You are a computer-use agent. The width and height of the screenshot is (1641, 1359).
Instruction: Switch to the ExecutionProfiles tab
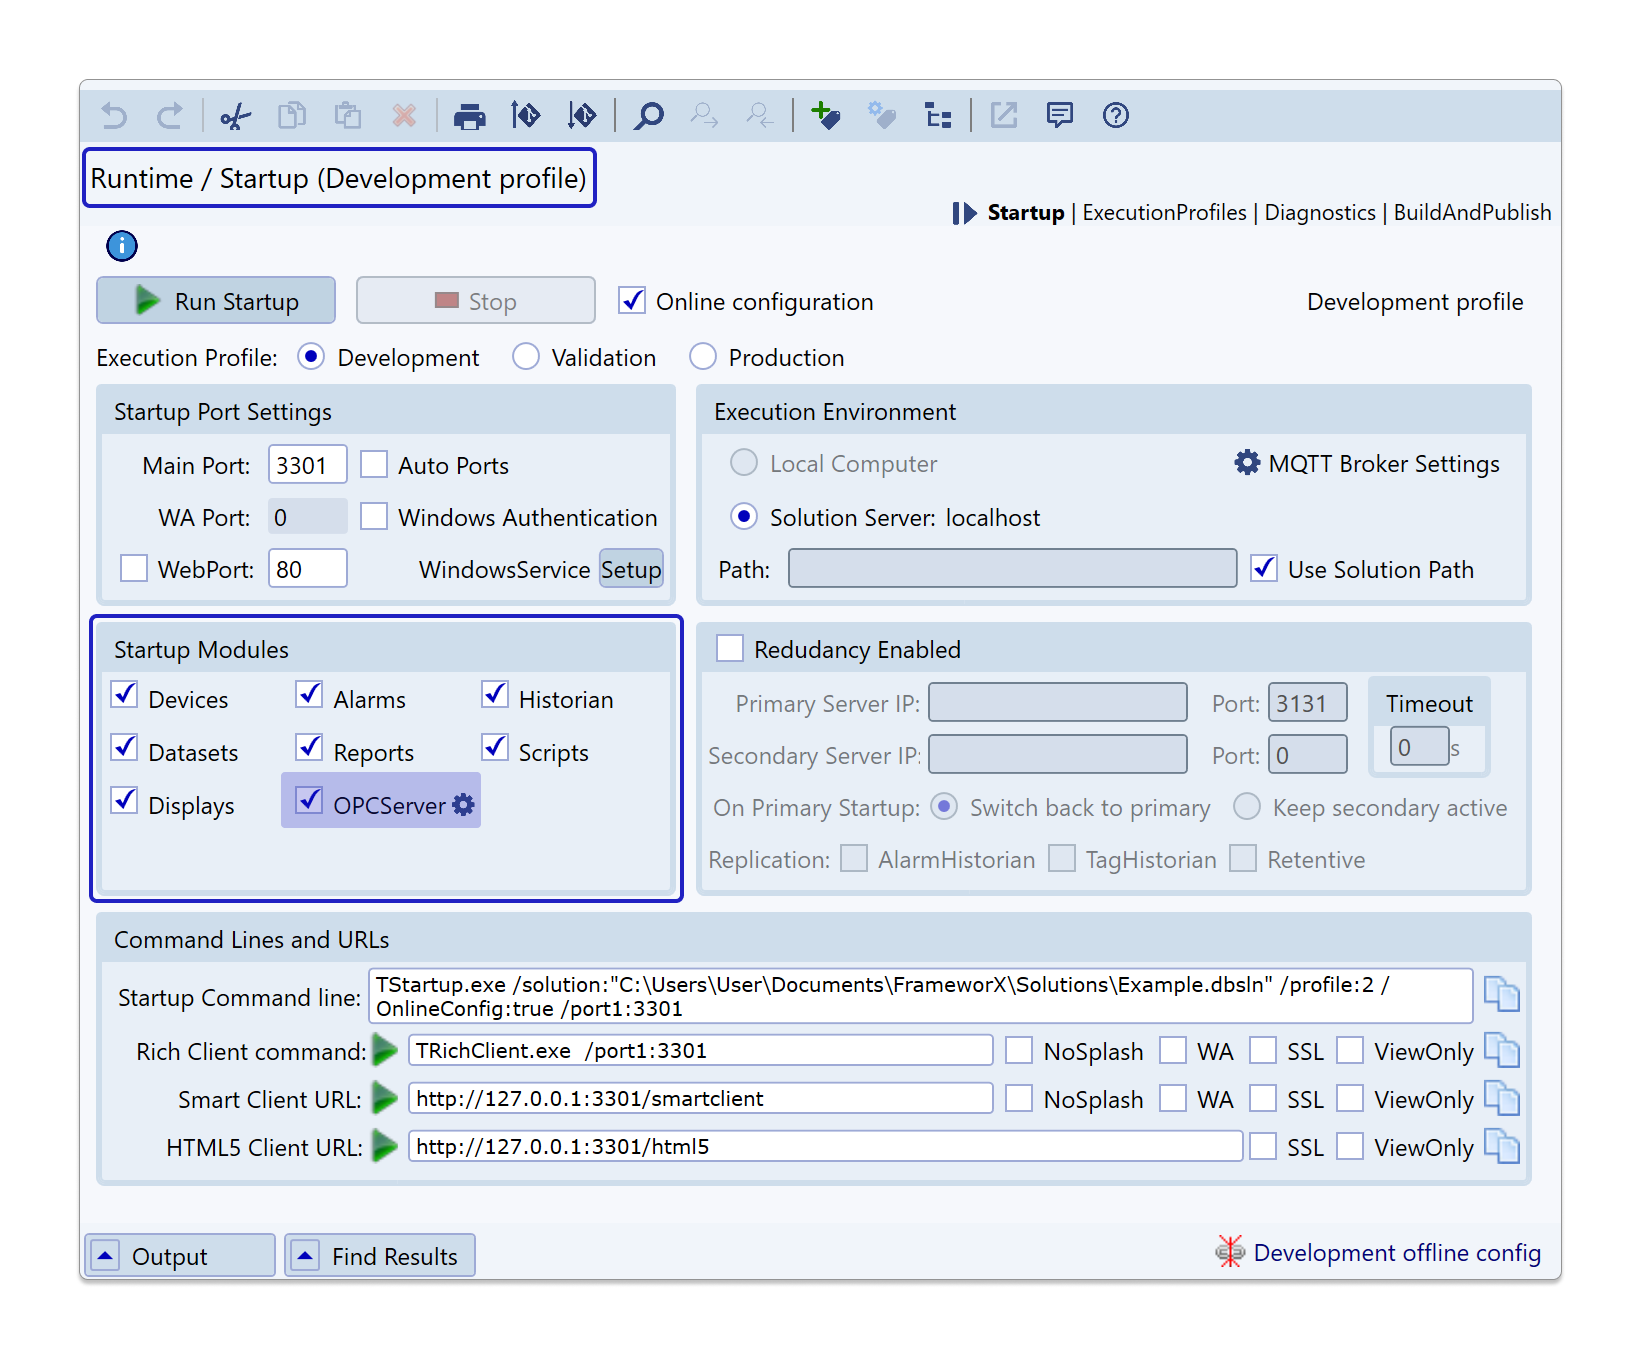click(x=1164, y=213)
